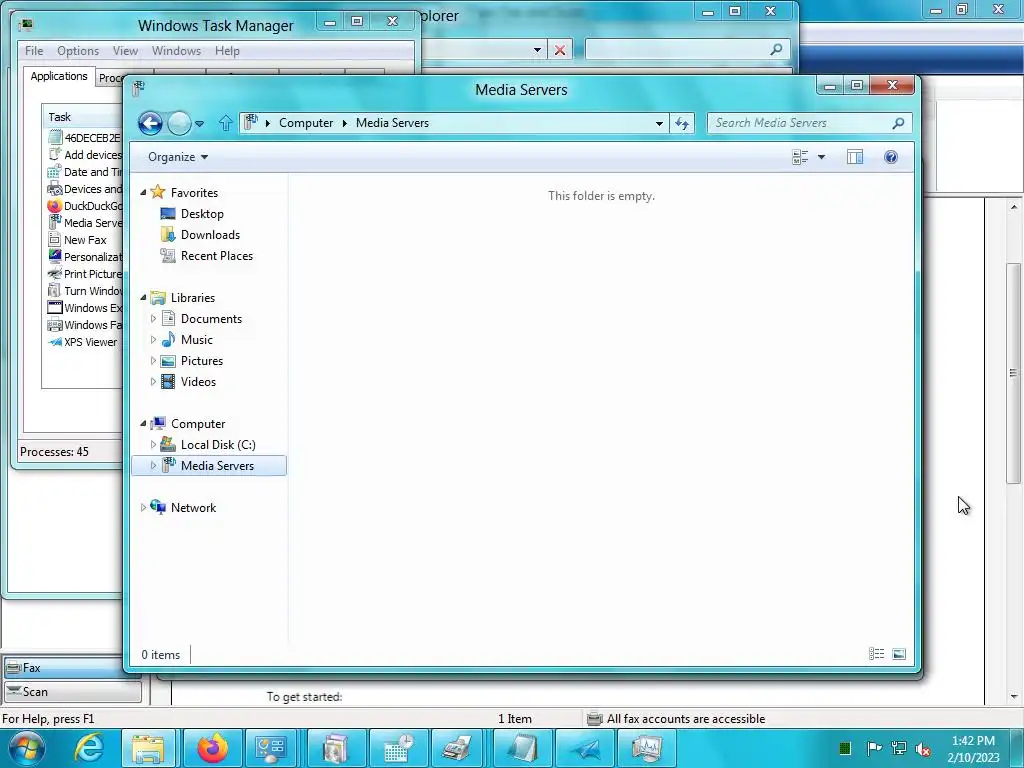This screenshot has width=1024, height=768.
Task: Click the muted volume icon in tray
Action: (x=923, y=748)
